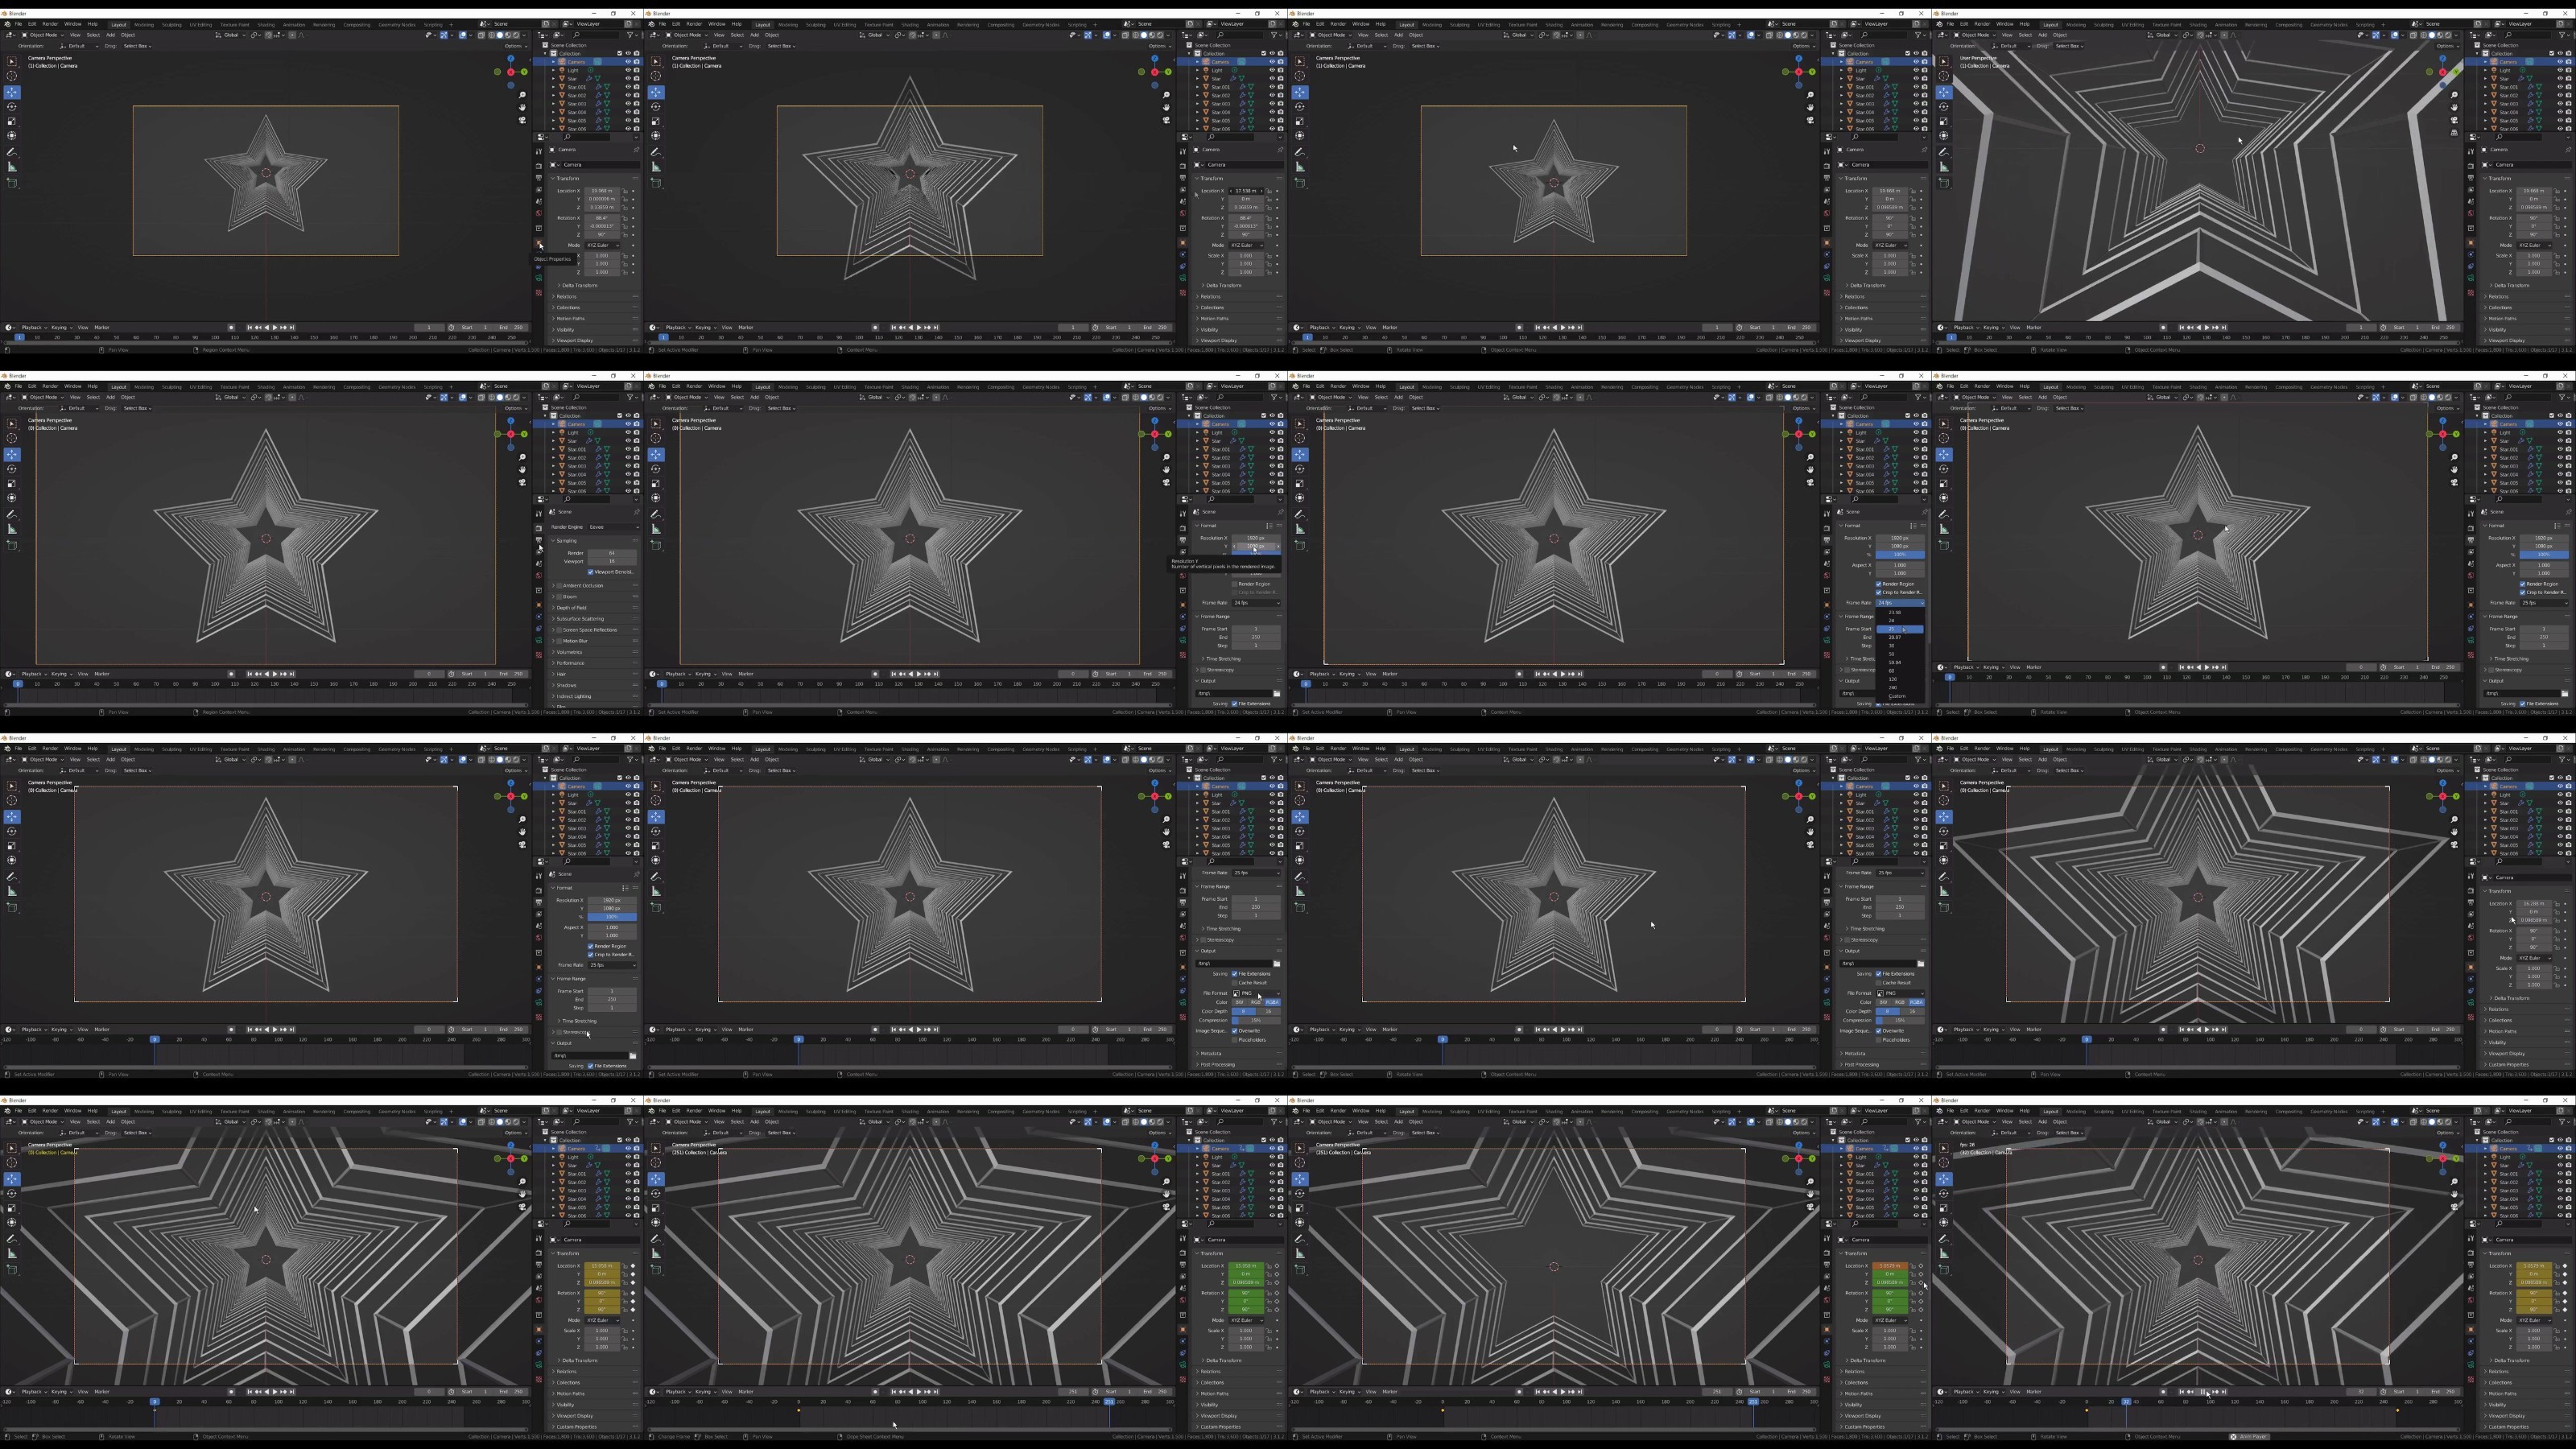Choose 29.97 from the open frame rate list
The image size is (2576, 1449).
point(1900,638)
